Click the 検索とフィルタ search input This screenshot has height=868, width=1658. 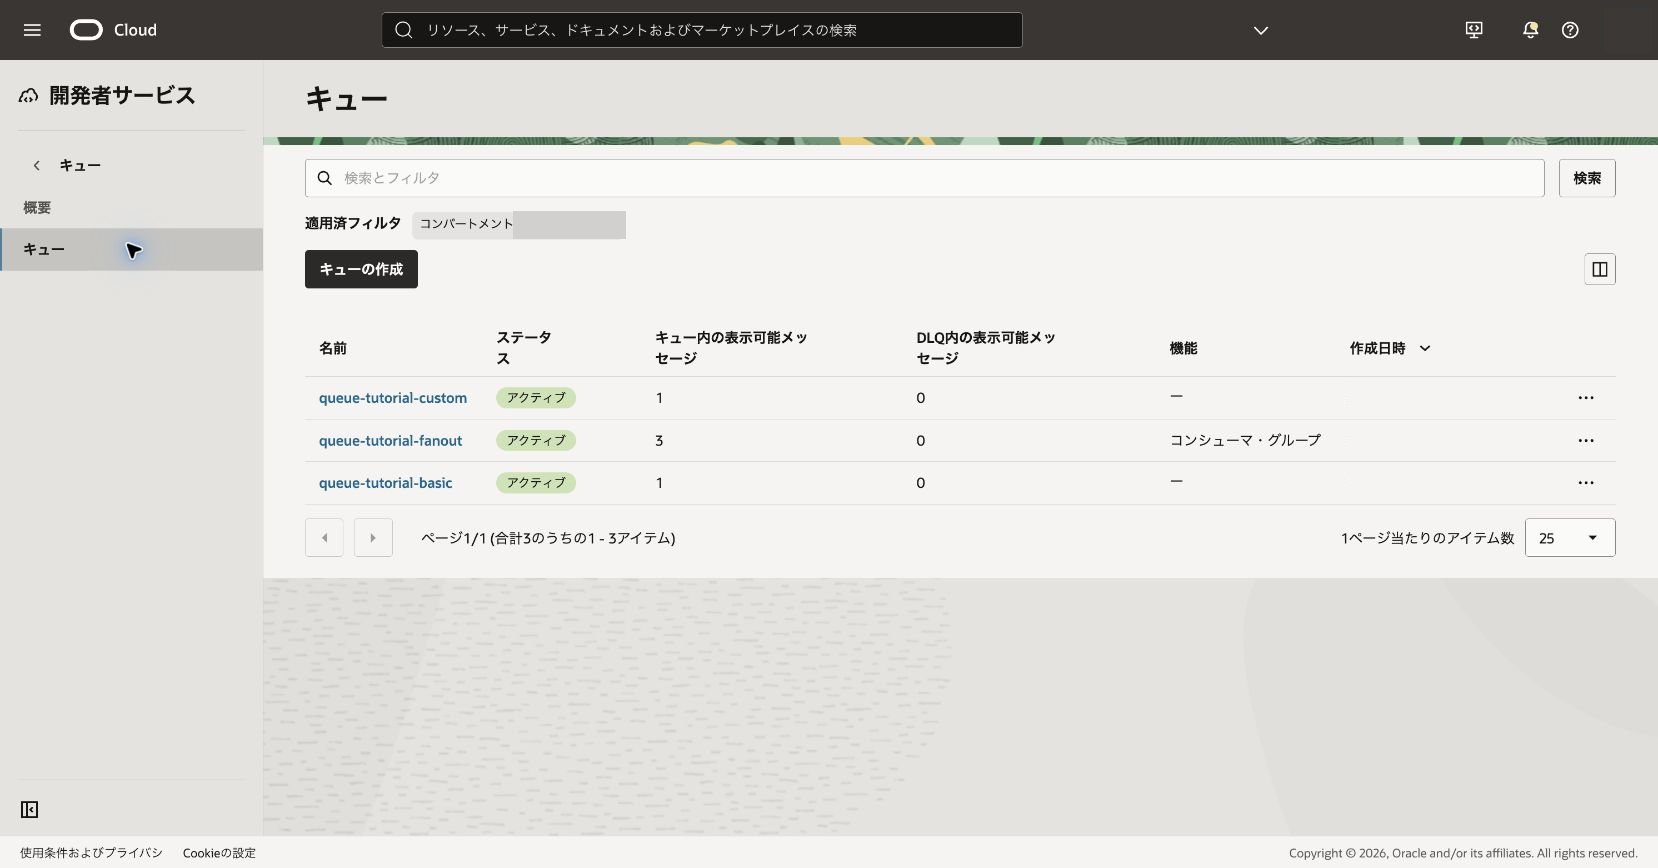click(x=925, y=178)
